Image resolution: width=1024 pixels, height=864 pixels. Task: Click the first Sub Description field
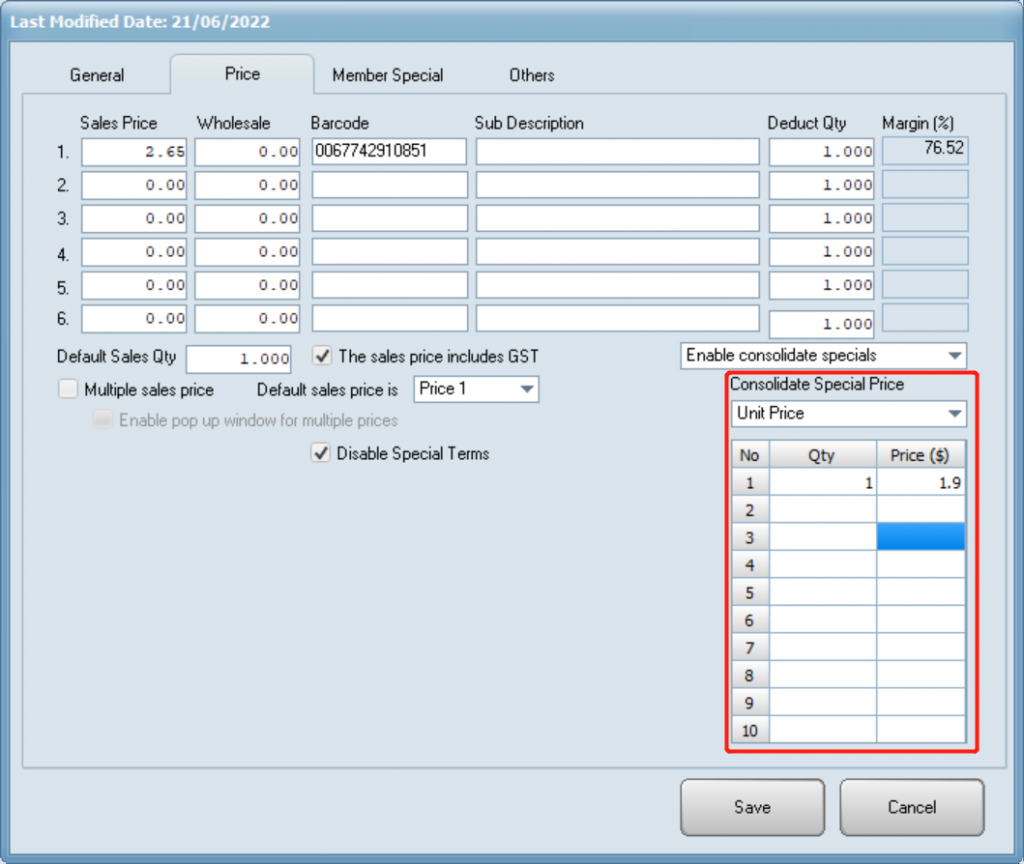617,152
